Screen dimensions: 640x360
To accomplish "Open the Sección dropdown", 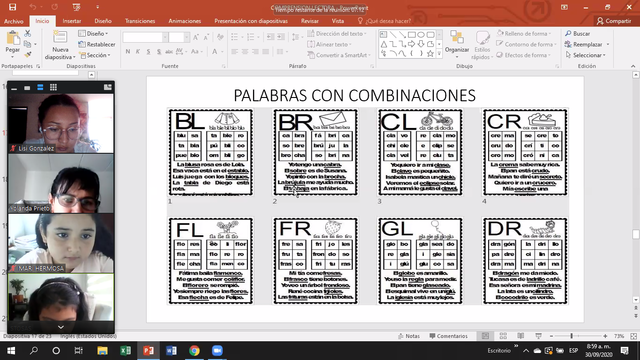I will tap(94, 55).
